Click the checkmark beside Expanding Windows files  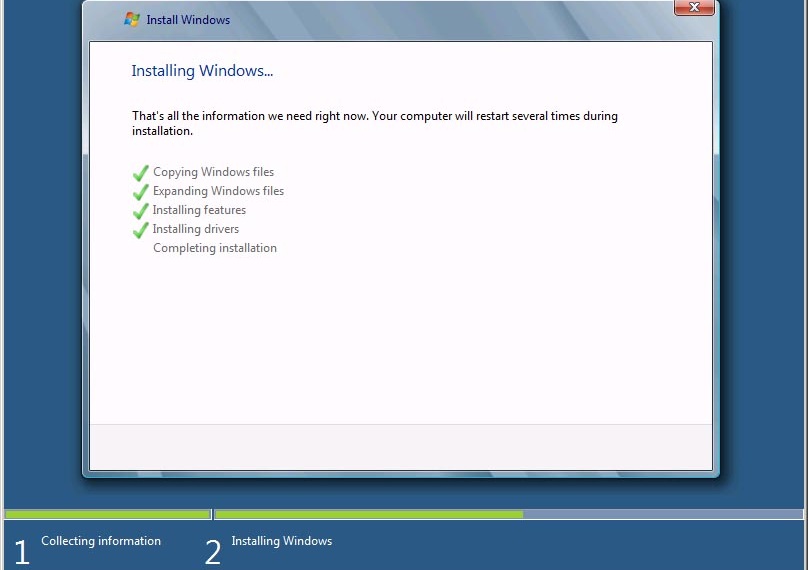point(141,192)
